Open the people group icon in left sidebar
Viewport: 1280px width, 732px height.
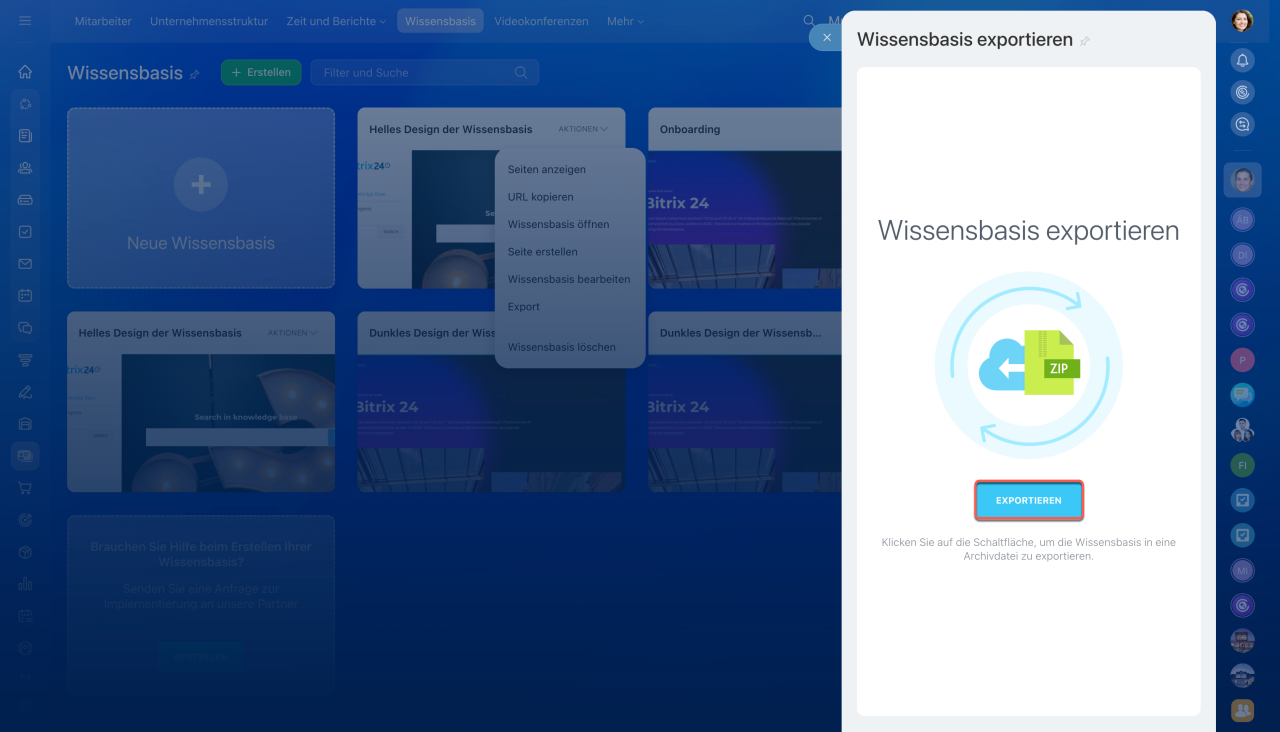pyautogui.click(x=25, y=168)
